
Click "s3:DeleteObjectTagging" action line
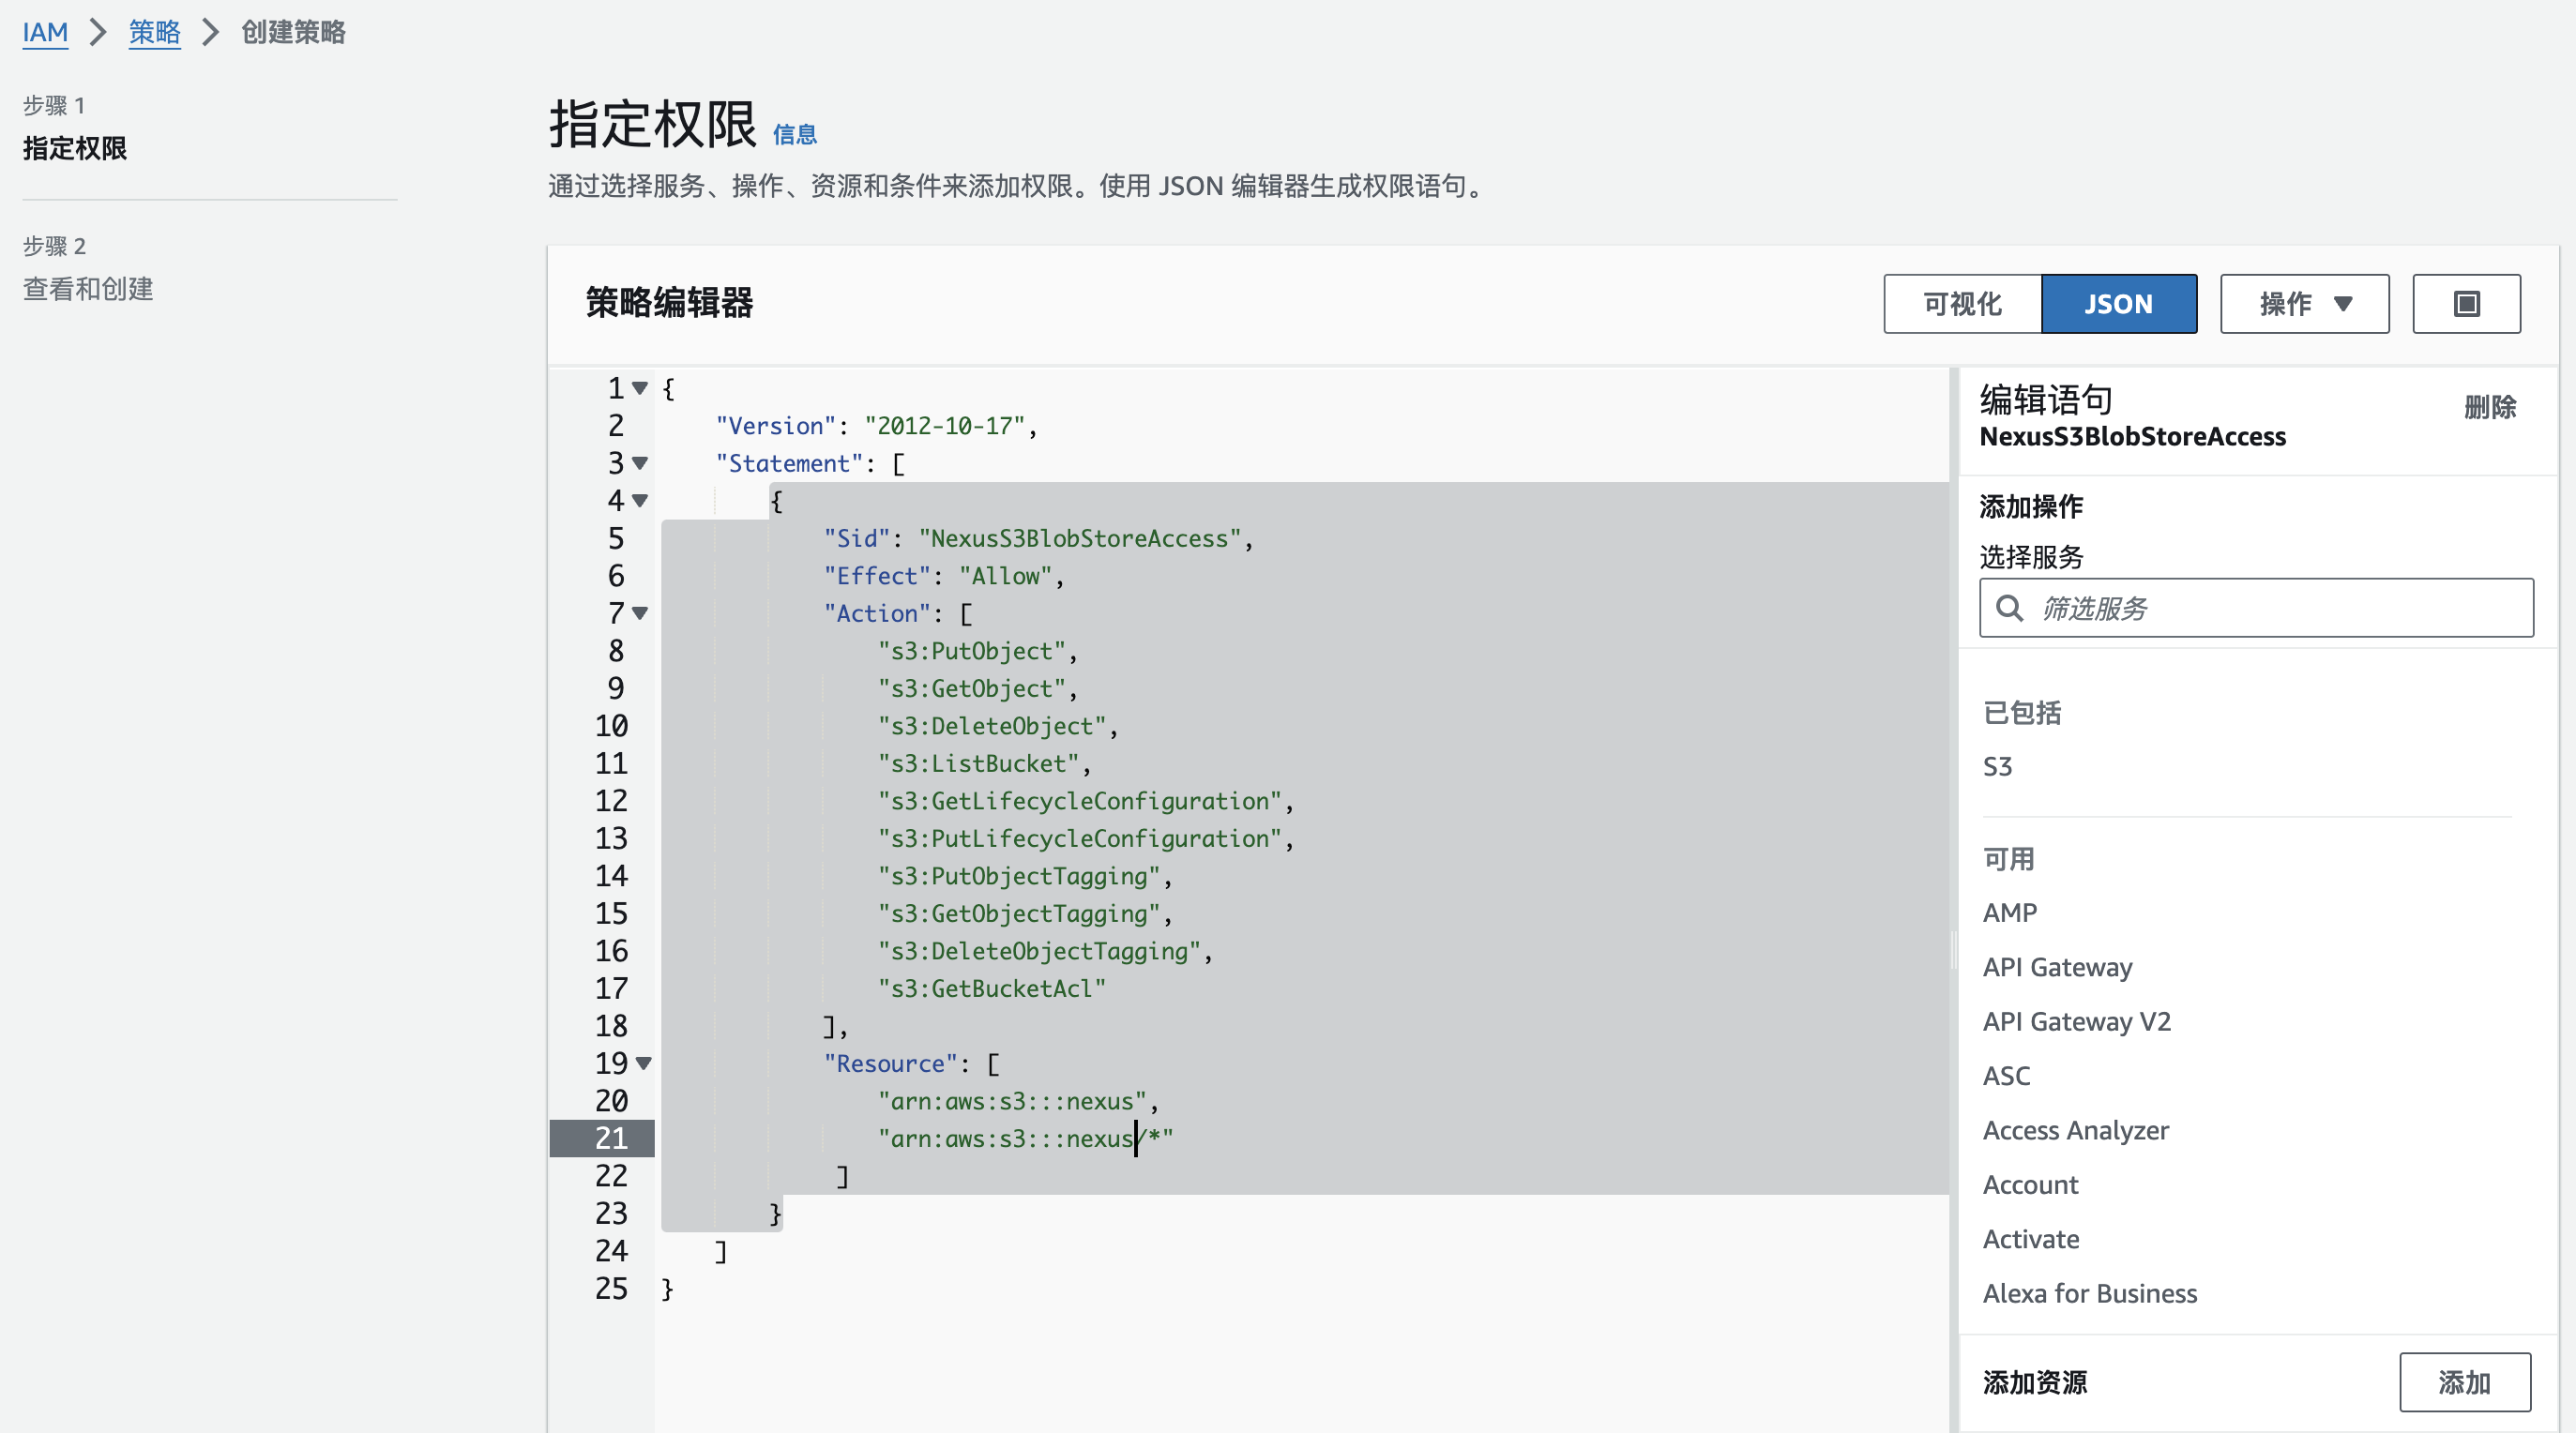click(1038, 951)
